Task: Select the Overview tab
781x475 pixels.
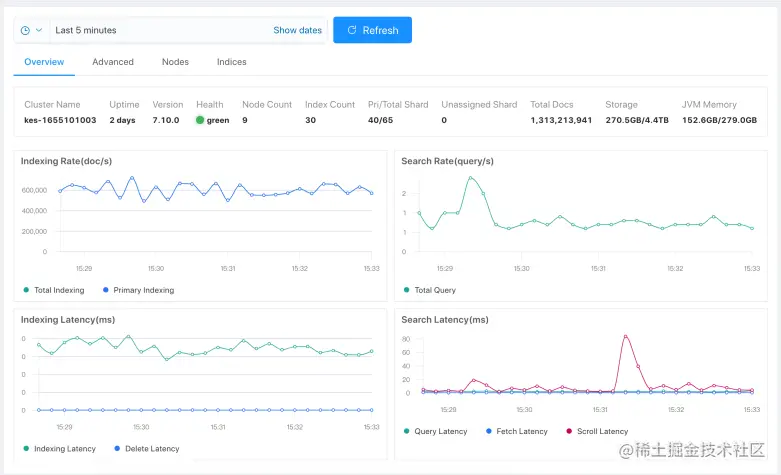Action: 44,62
